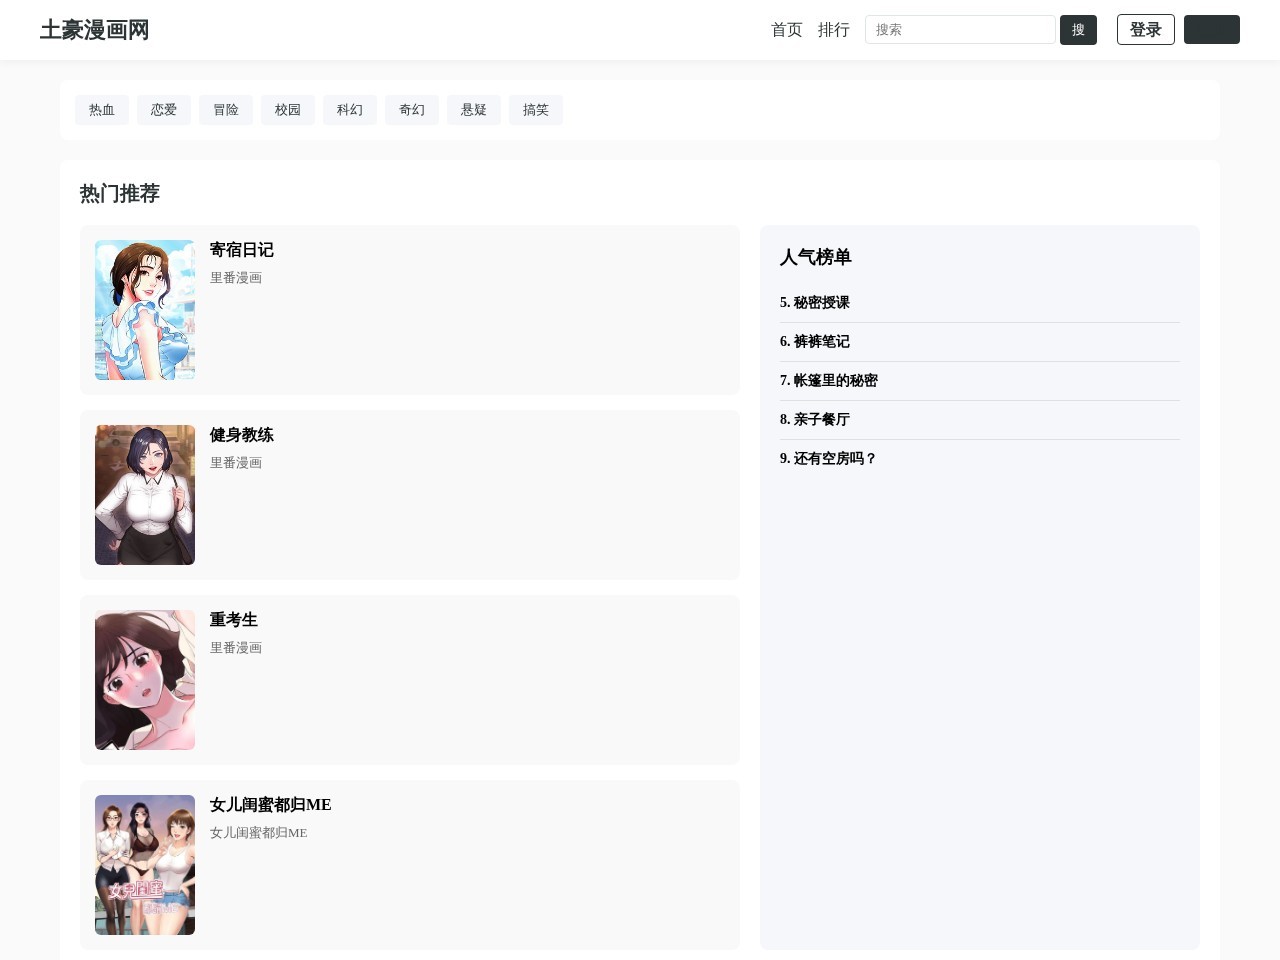1280x960 pixels.
Task: Open the 健身教练 title link
Action: [241, 435]
